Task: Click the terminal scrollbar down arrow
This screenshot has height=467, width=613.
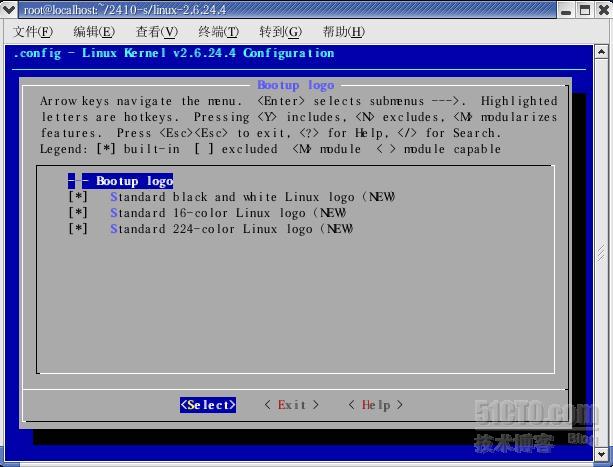Action: 601,454
